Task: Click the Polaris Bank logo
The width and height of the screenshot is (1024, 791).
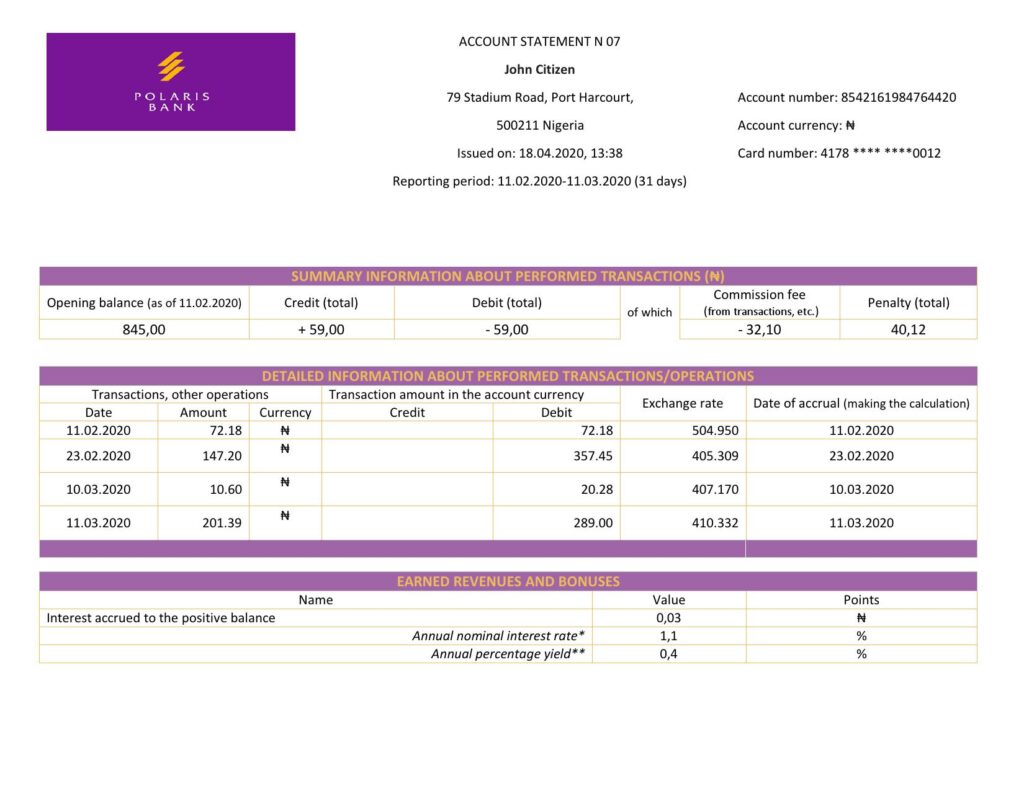Action: 170,82
